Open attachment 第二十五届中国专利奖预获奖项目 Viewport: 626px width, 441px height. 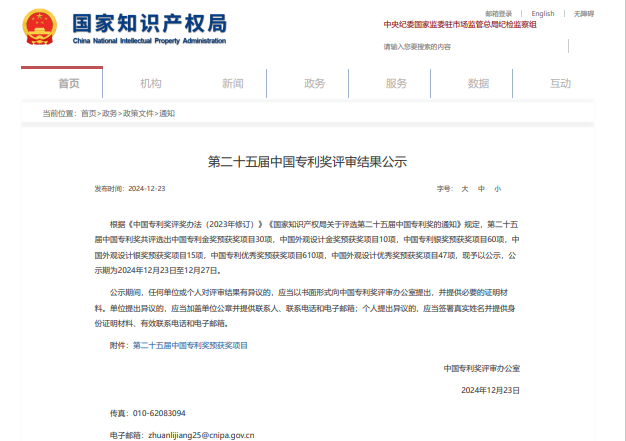[x=190, y=344]
